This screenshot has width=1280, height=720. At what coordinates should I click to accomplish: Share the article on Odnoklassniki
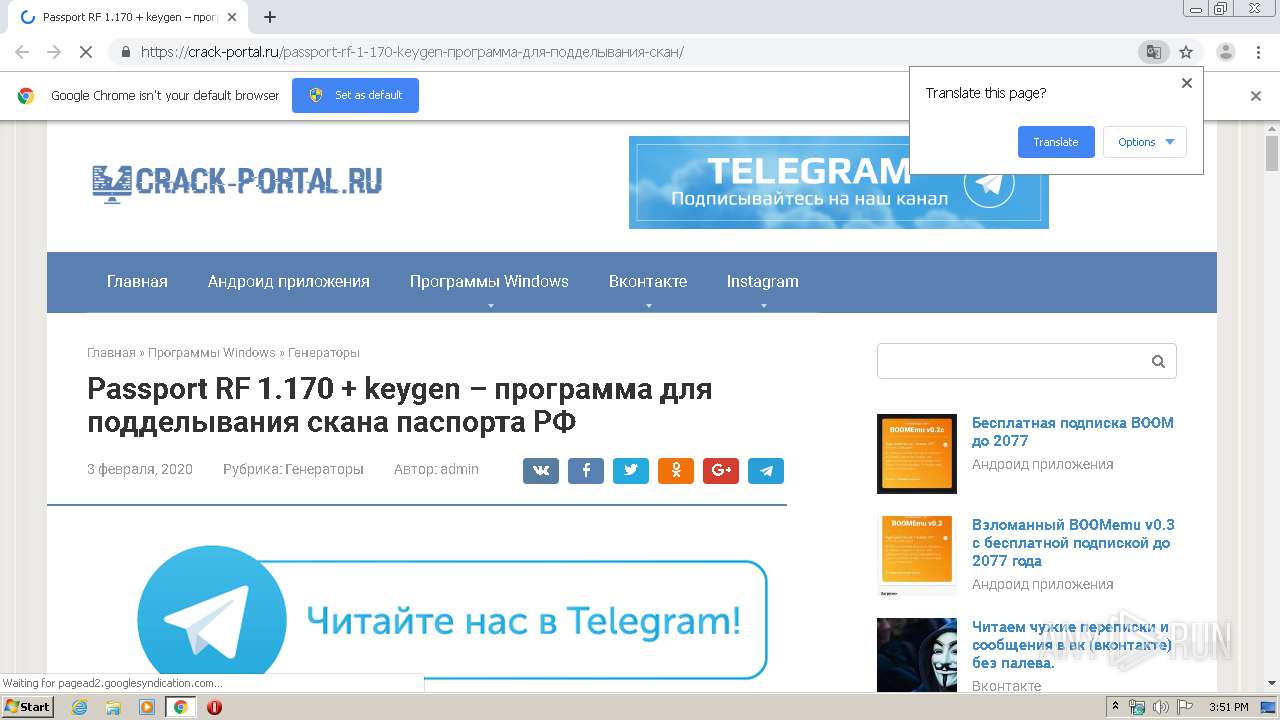(x=676, y=471)
